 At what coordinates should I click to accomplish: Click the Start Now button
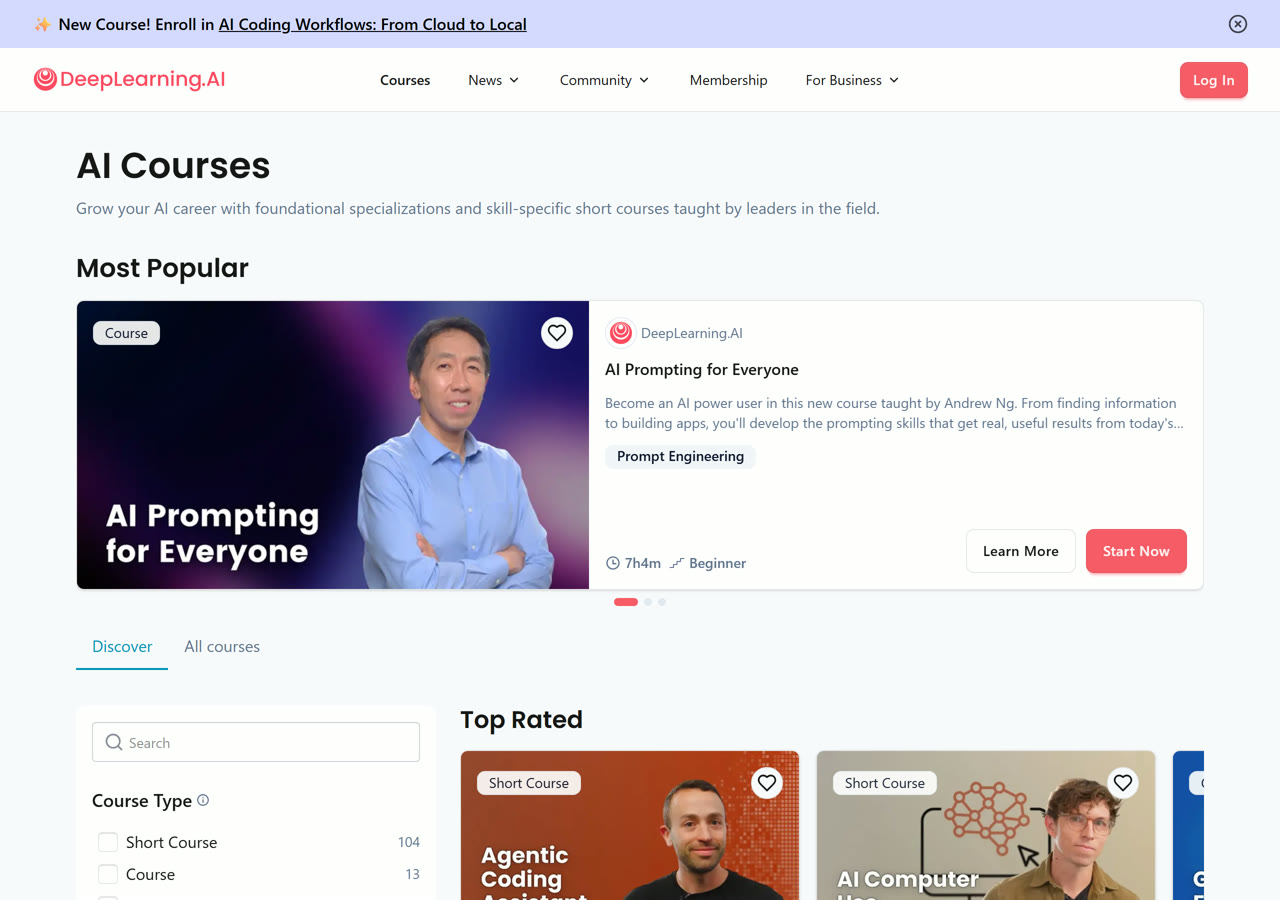pyautogui.click(x=1136, y=551)
